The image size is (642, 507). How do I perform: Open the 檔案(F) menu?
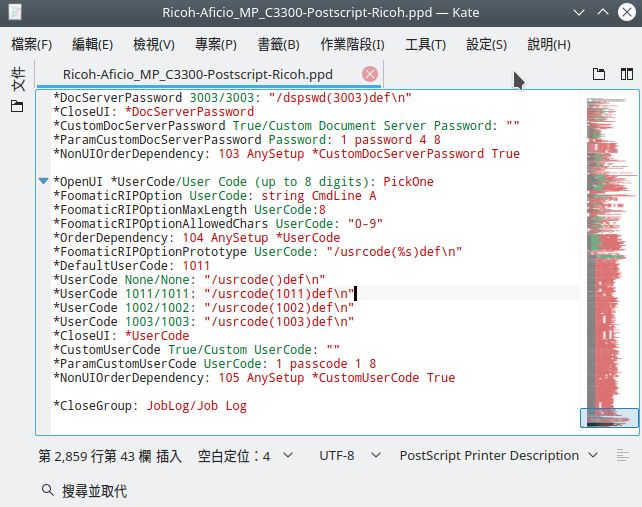click(32, 45)
